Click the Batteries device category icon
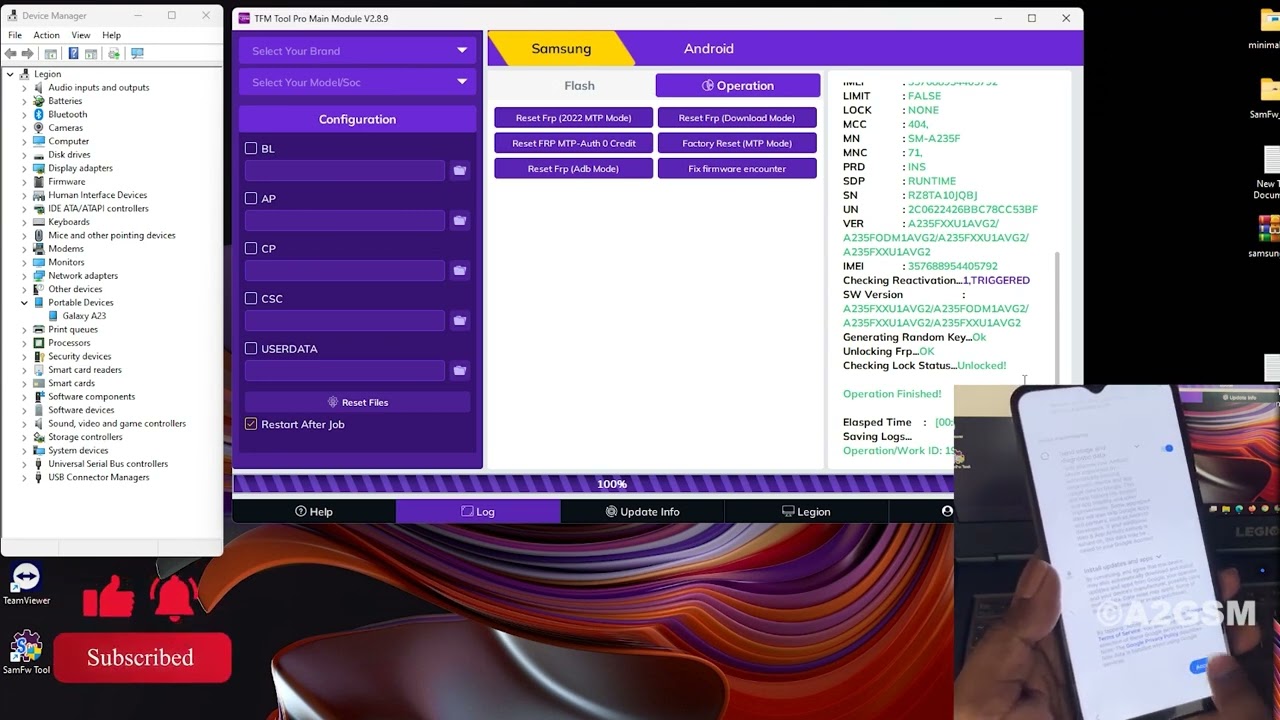The height and width of the screenshot is (720, 1280). 39,101
